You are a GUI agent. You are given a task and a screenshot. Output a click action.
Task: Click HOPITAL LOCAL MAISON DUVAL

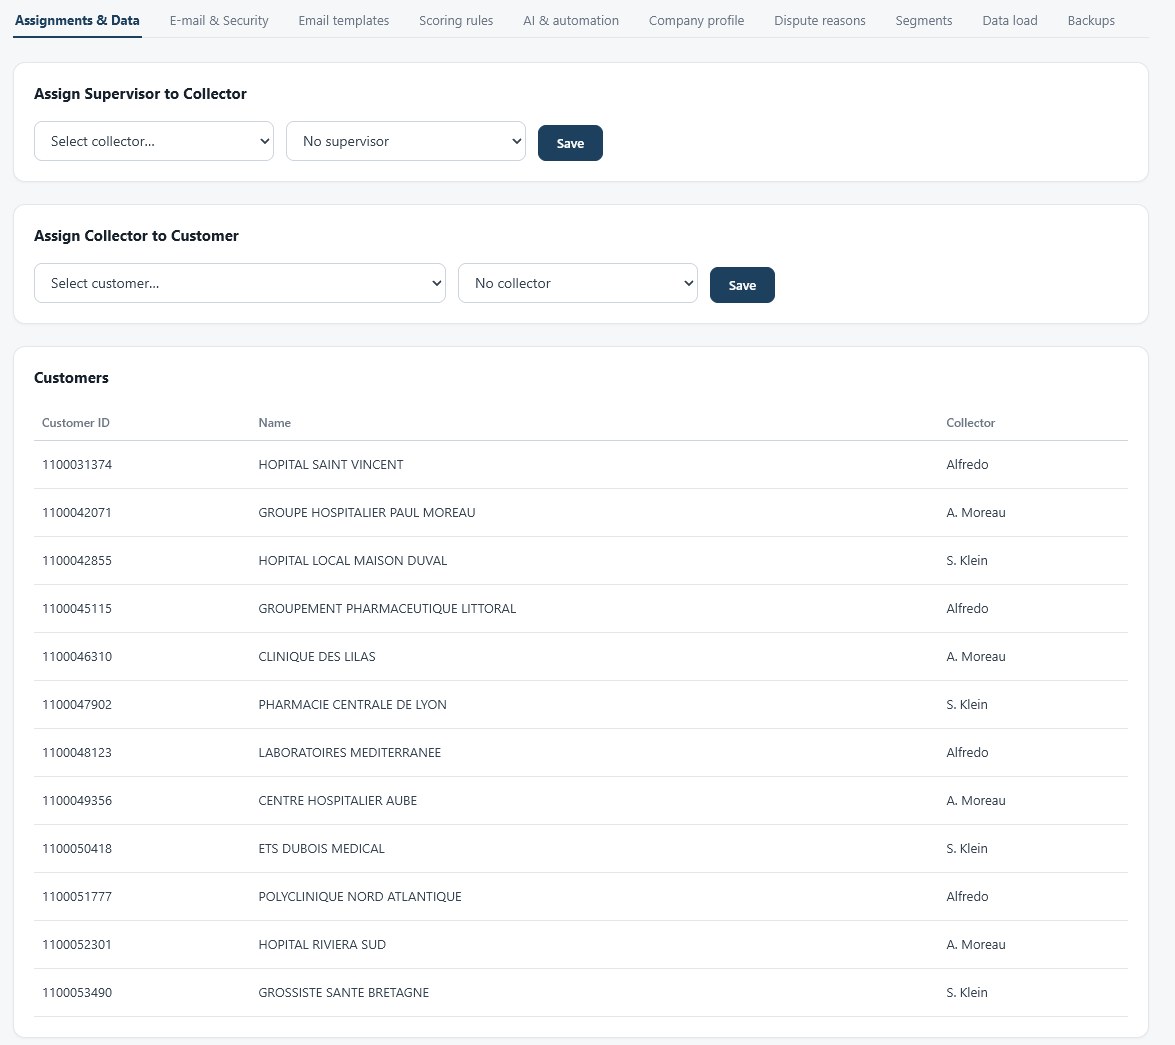point(352,560)
